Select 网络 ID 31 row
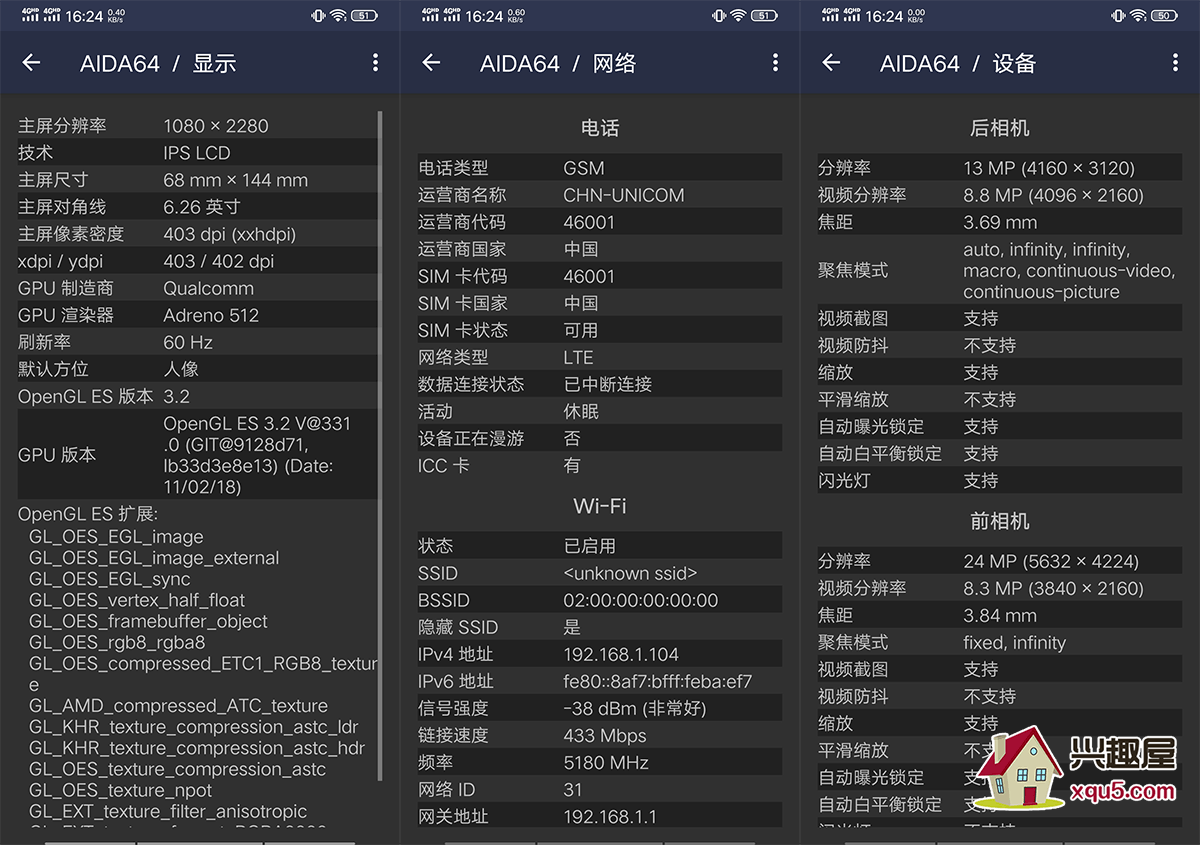 [600, 789]
